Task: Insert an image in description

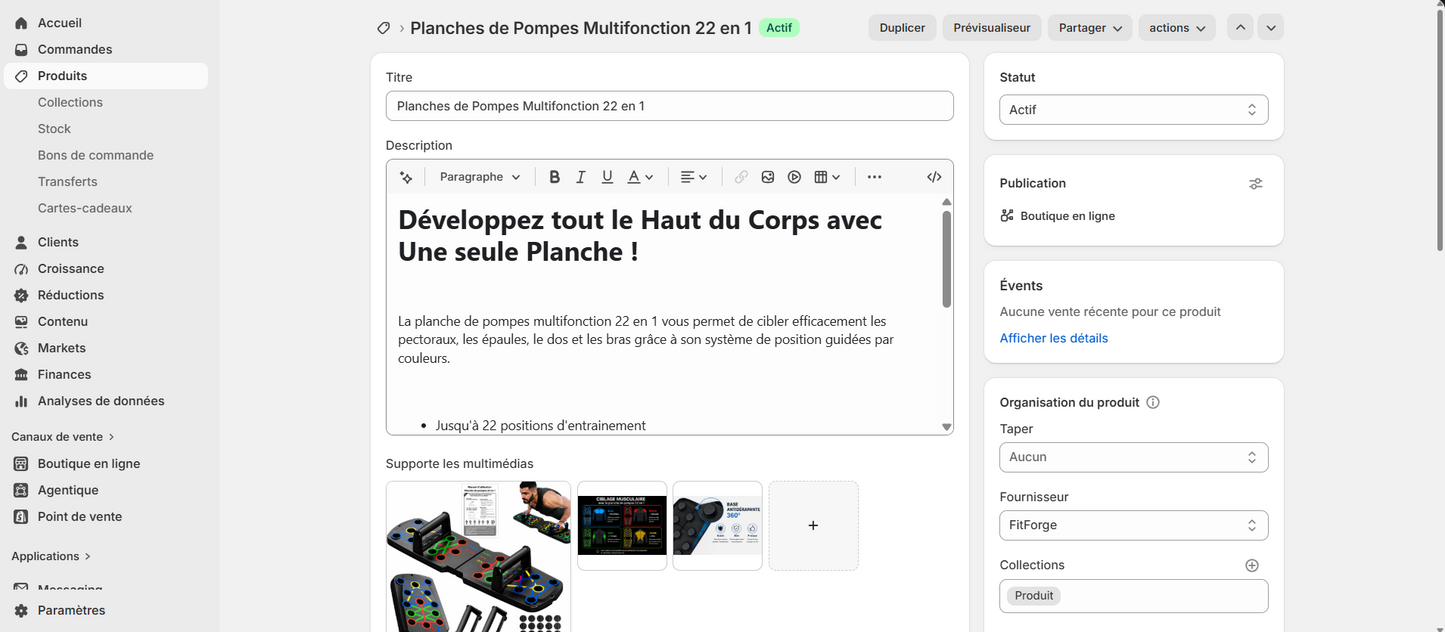Action: tap(768, 177)
